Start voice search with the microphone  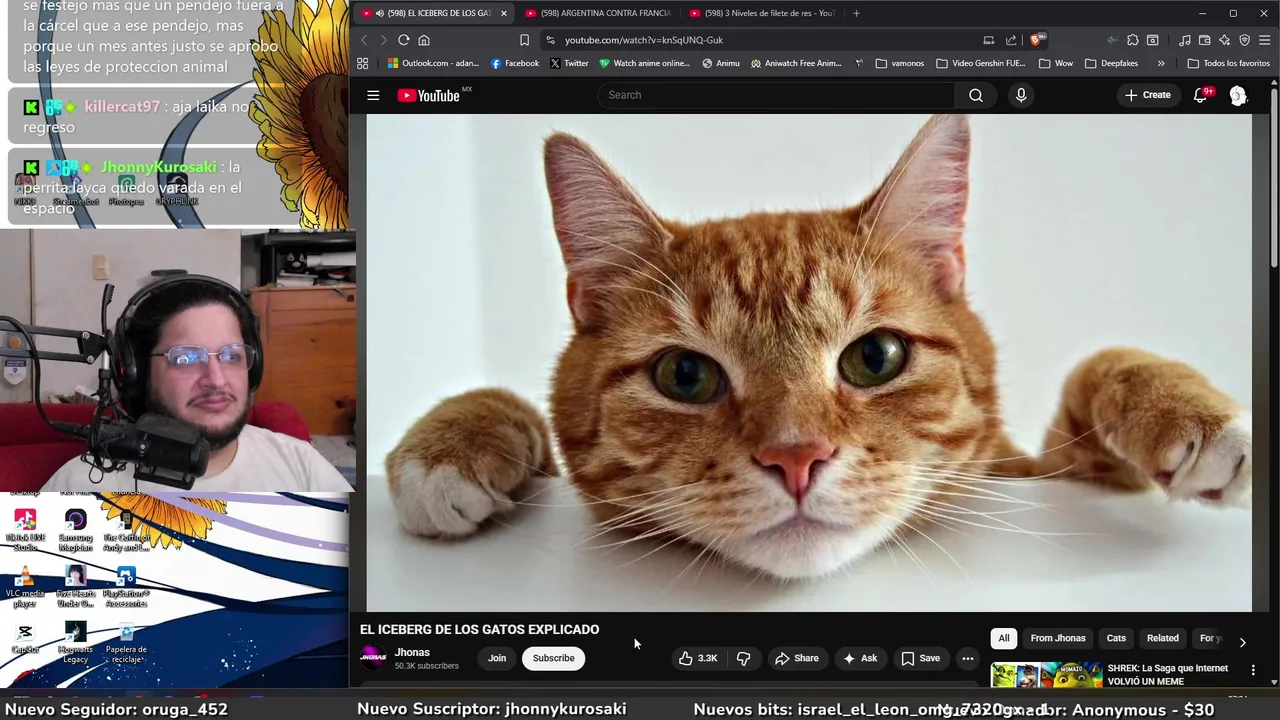[x=1021, y=95]
